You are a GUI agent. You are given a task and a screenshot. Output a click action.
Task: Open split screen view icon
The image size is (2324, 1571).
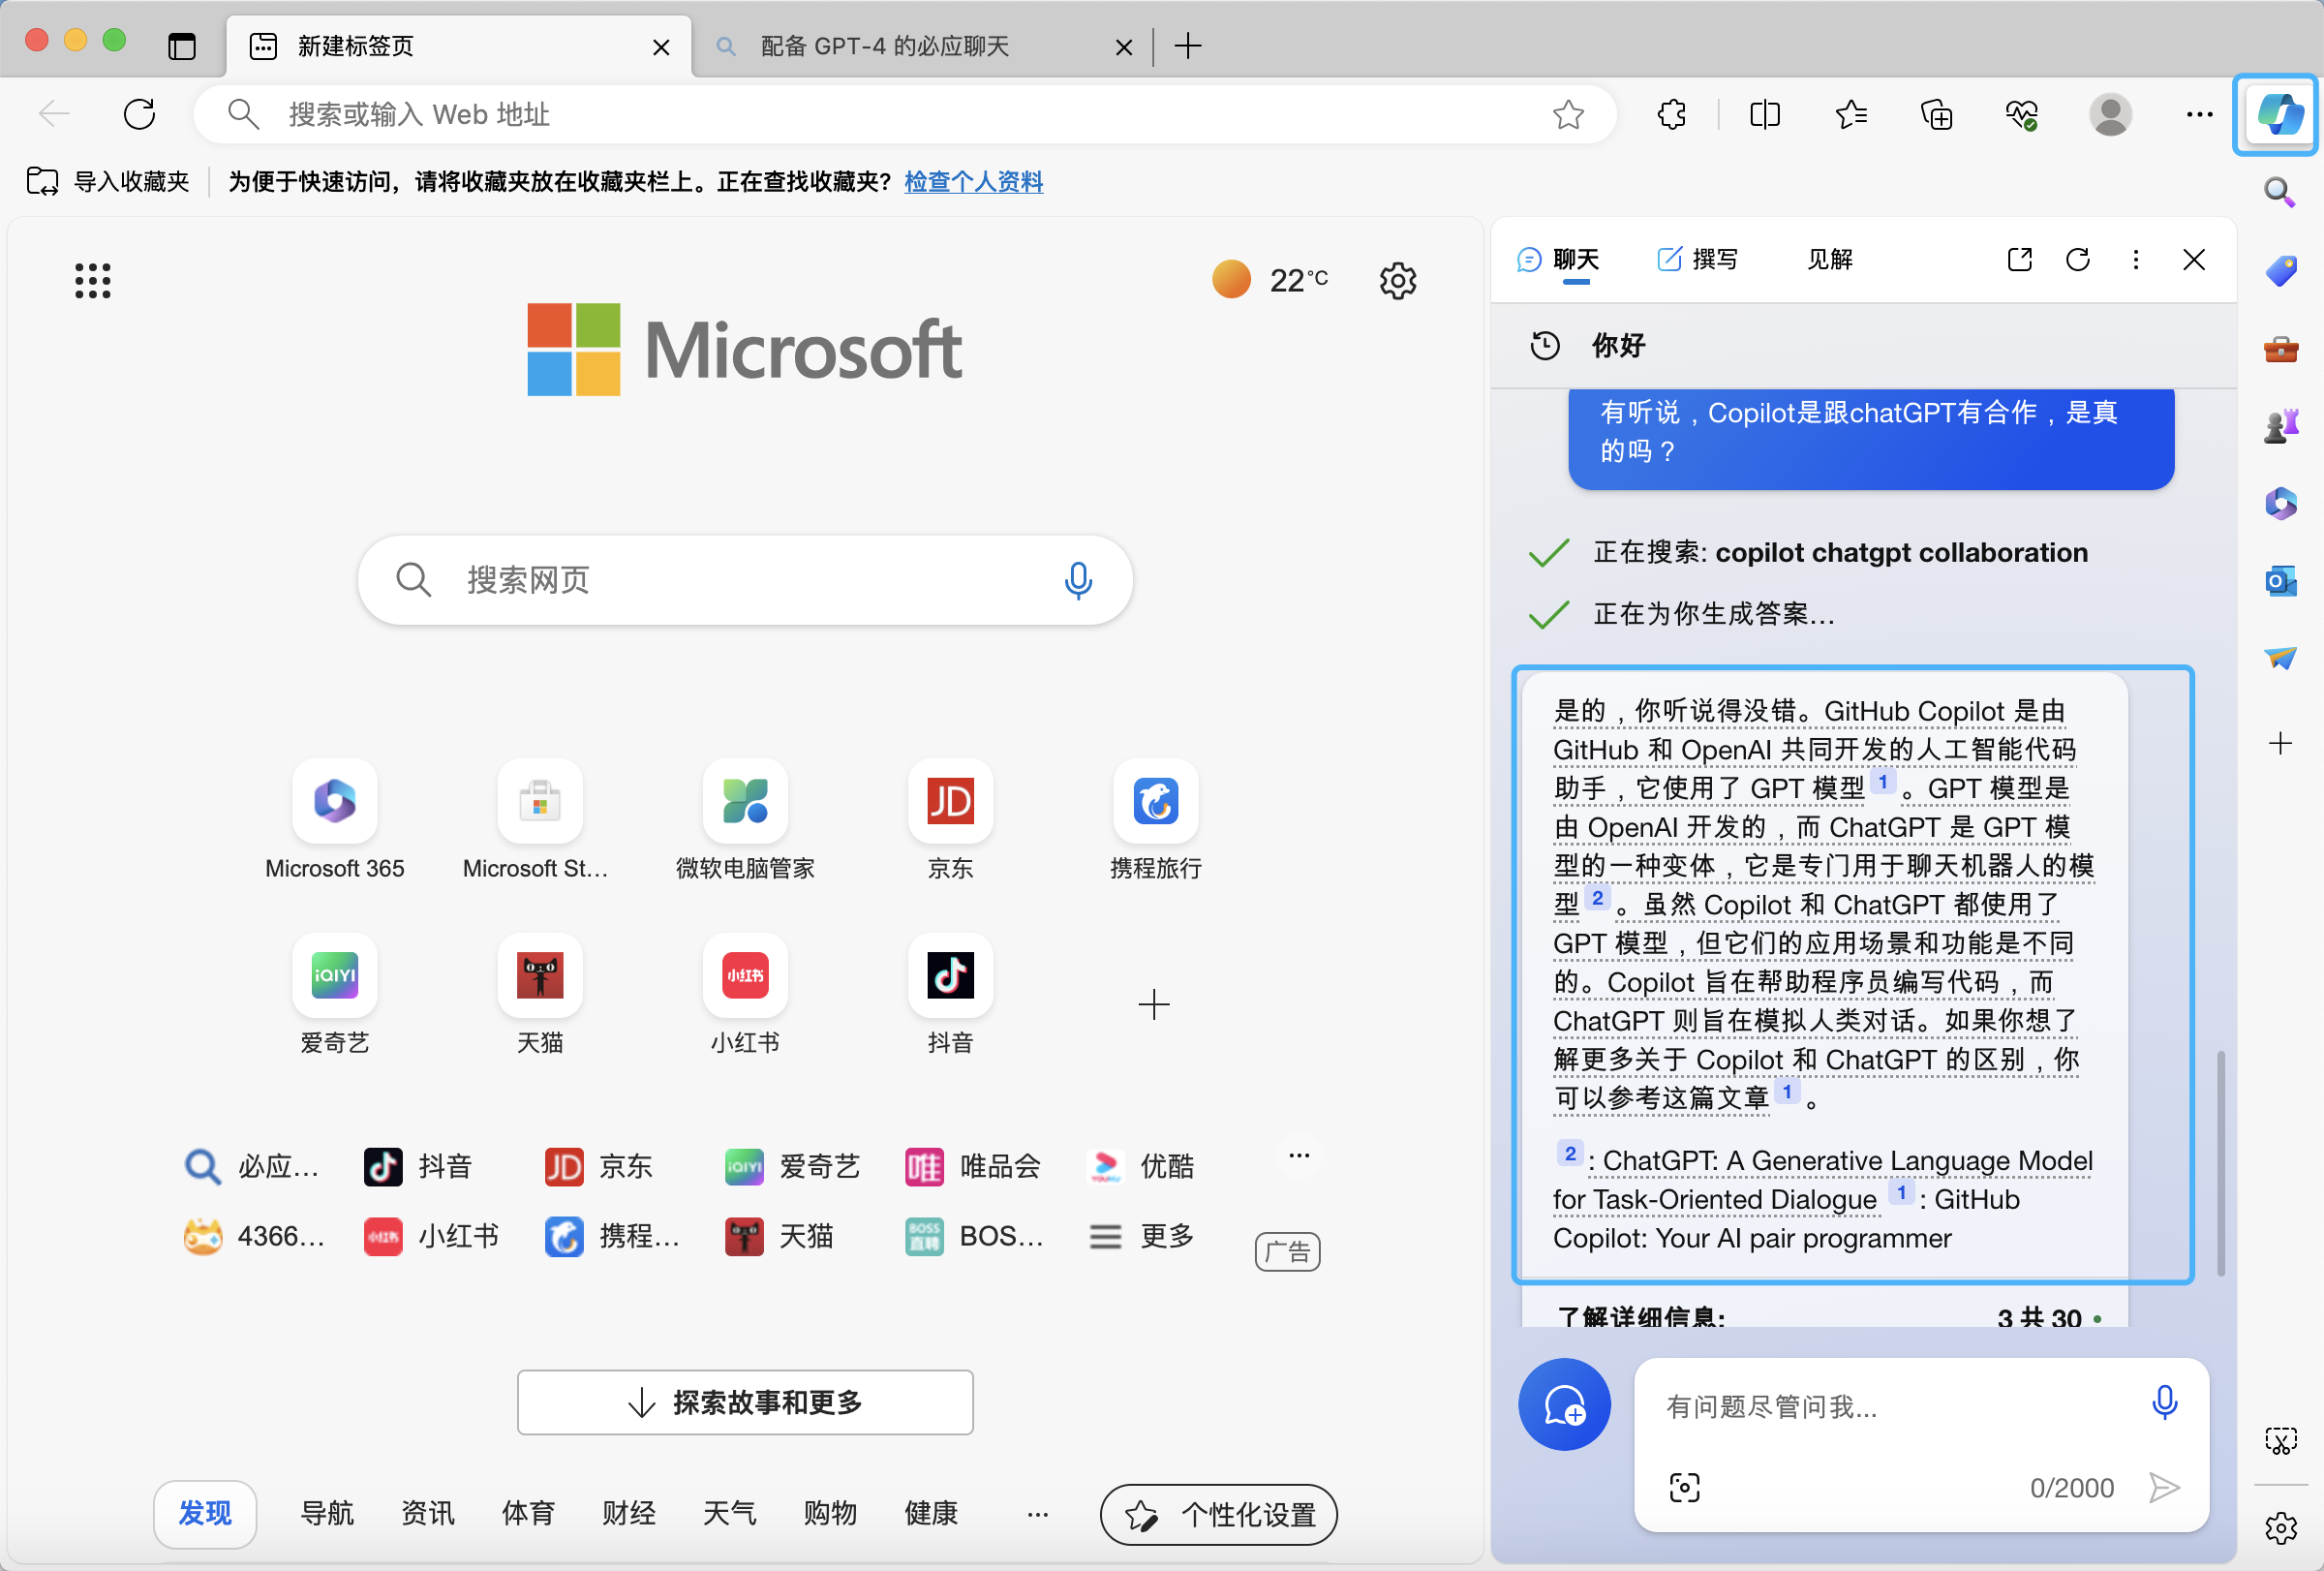coord(1765,115)
